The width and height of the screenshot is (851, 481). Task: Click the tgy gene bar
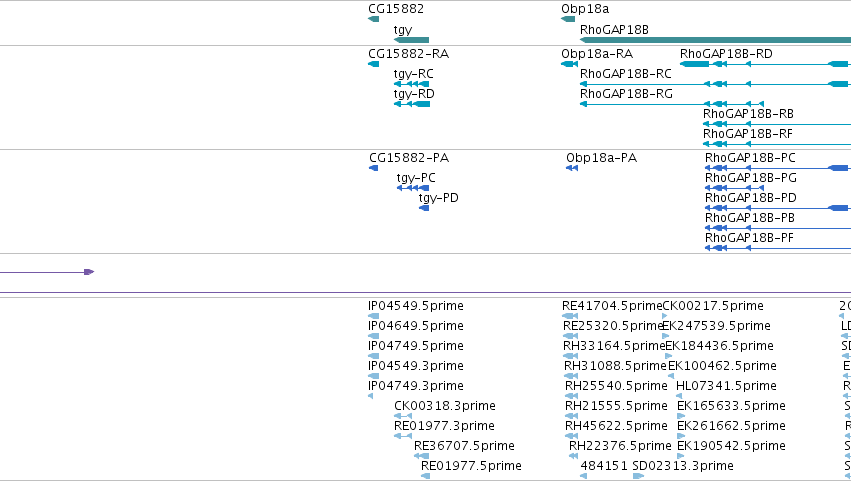411,40
